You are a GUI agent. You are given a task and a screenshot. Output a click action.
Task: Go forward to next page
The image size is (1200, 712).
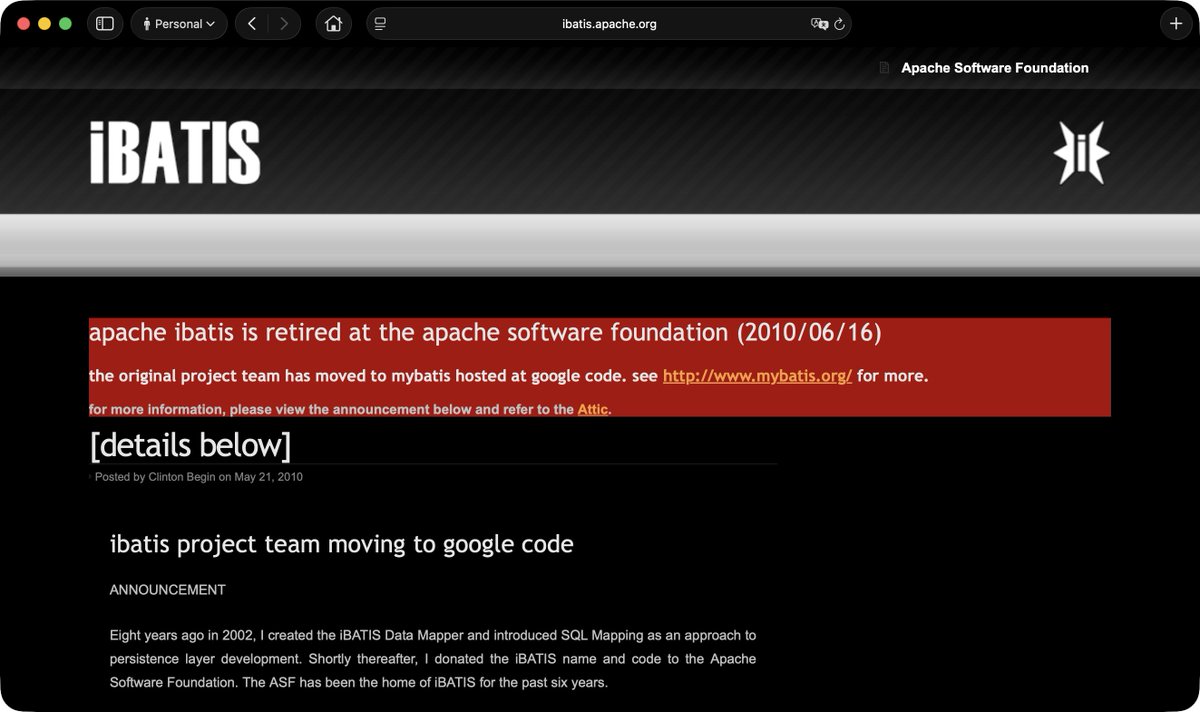pos(284,23)
